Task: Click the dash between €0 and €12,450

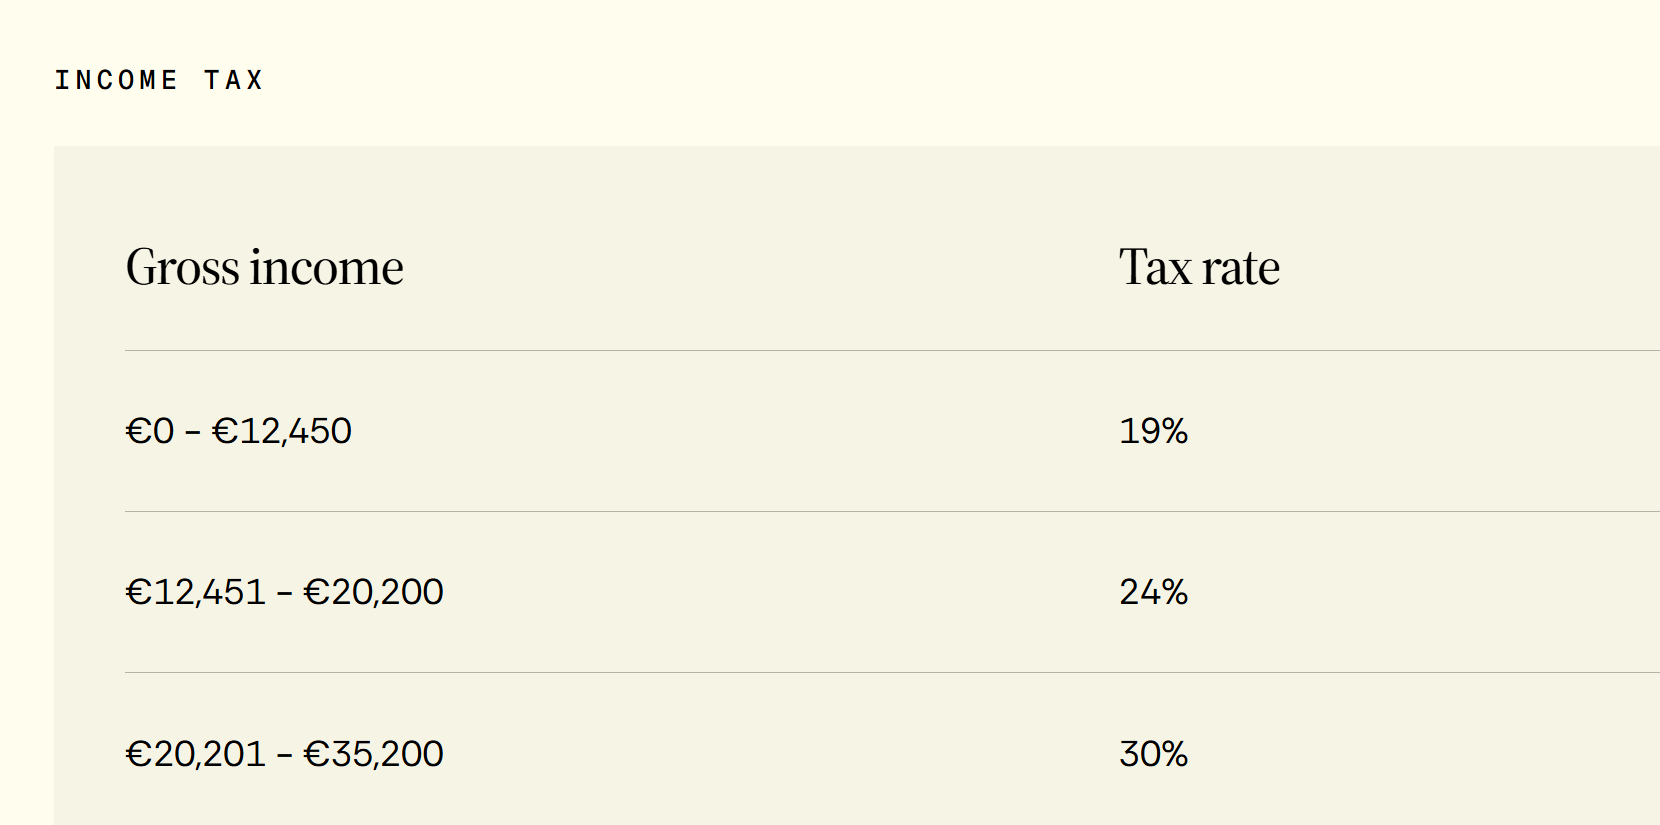Action: (x=193, y=433)
